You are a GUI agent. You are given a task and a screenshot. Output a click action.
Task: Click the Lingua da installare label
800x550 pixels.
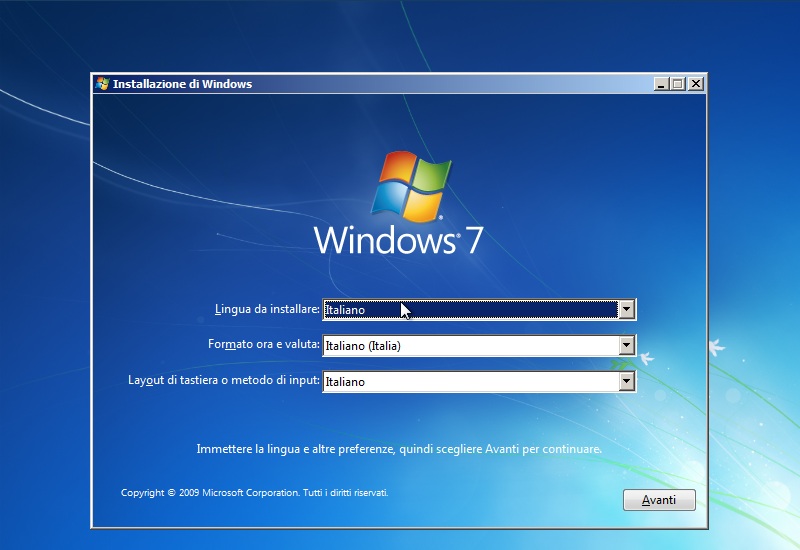pos(267,309)
